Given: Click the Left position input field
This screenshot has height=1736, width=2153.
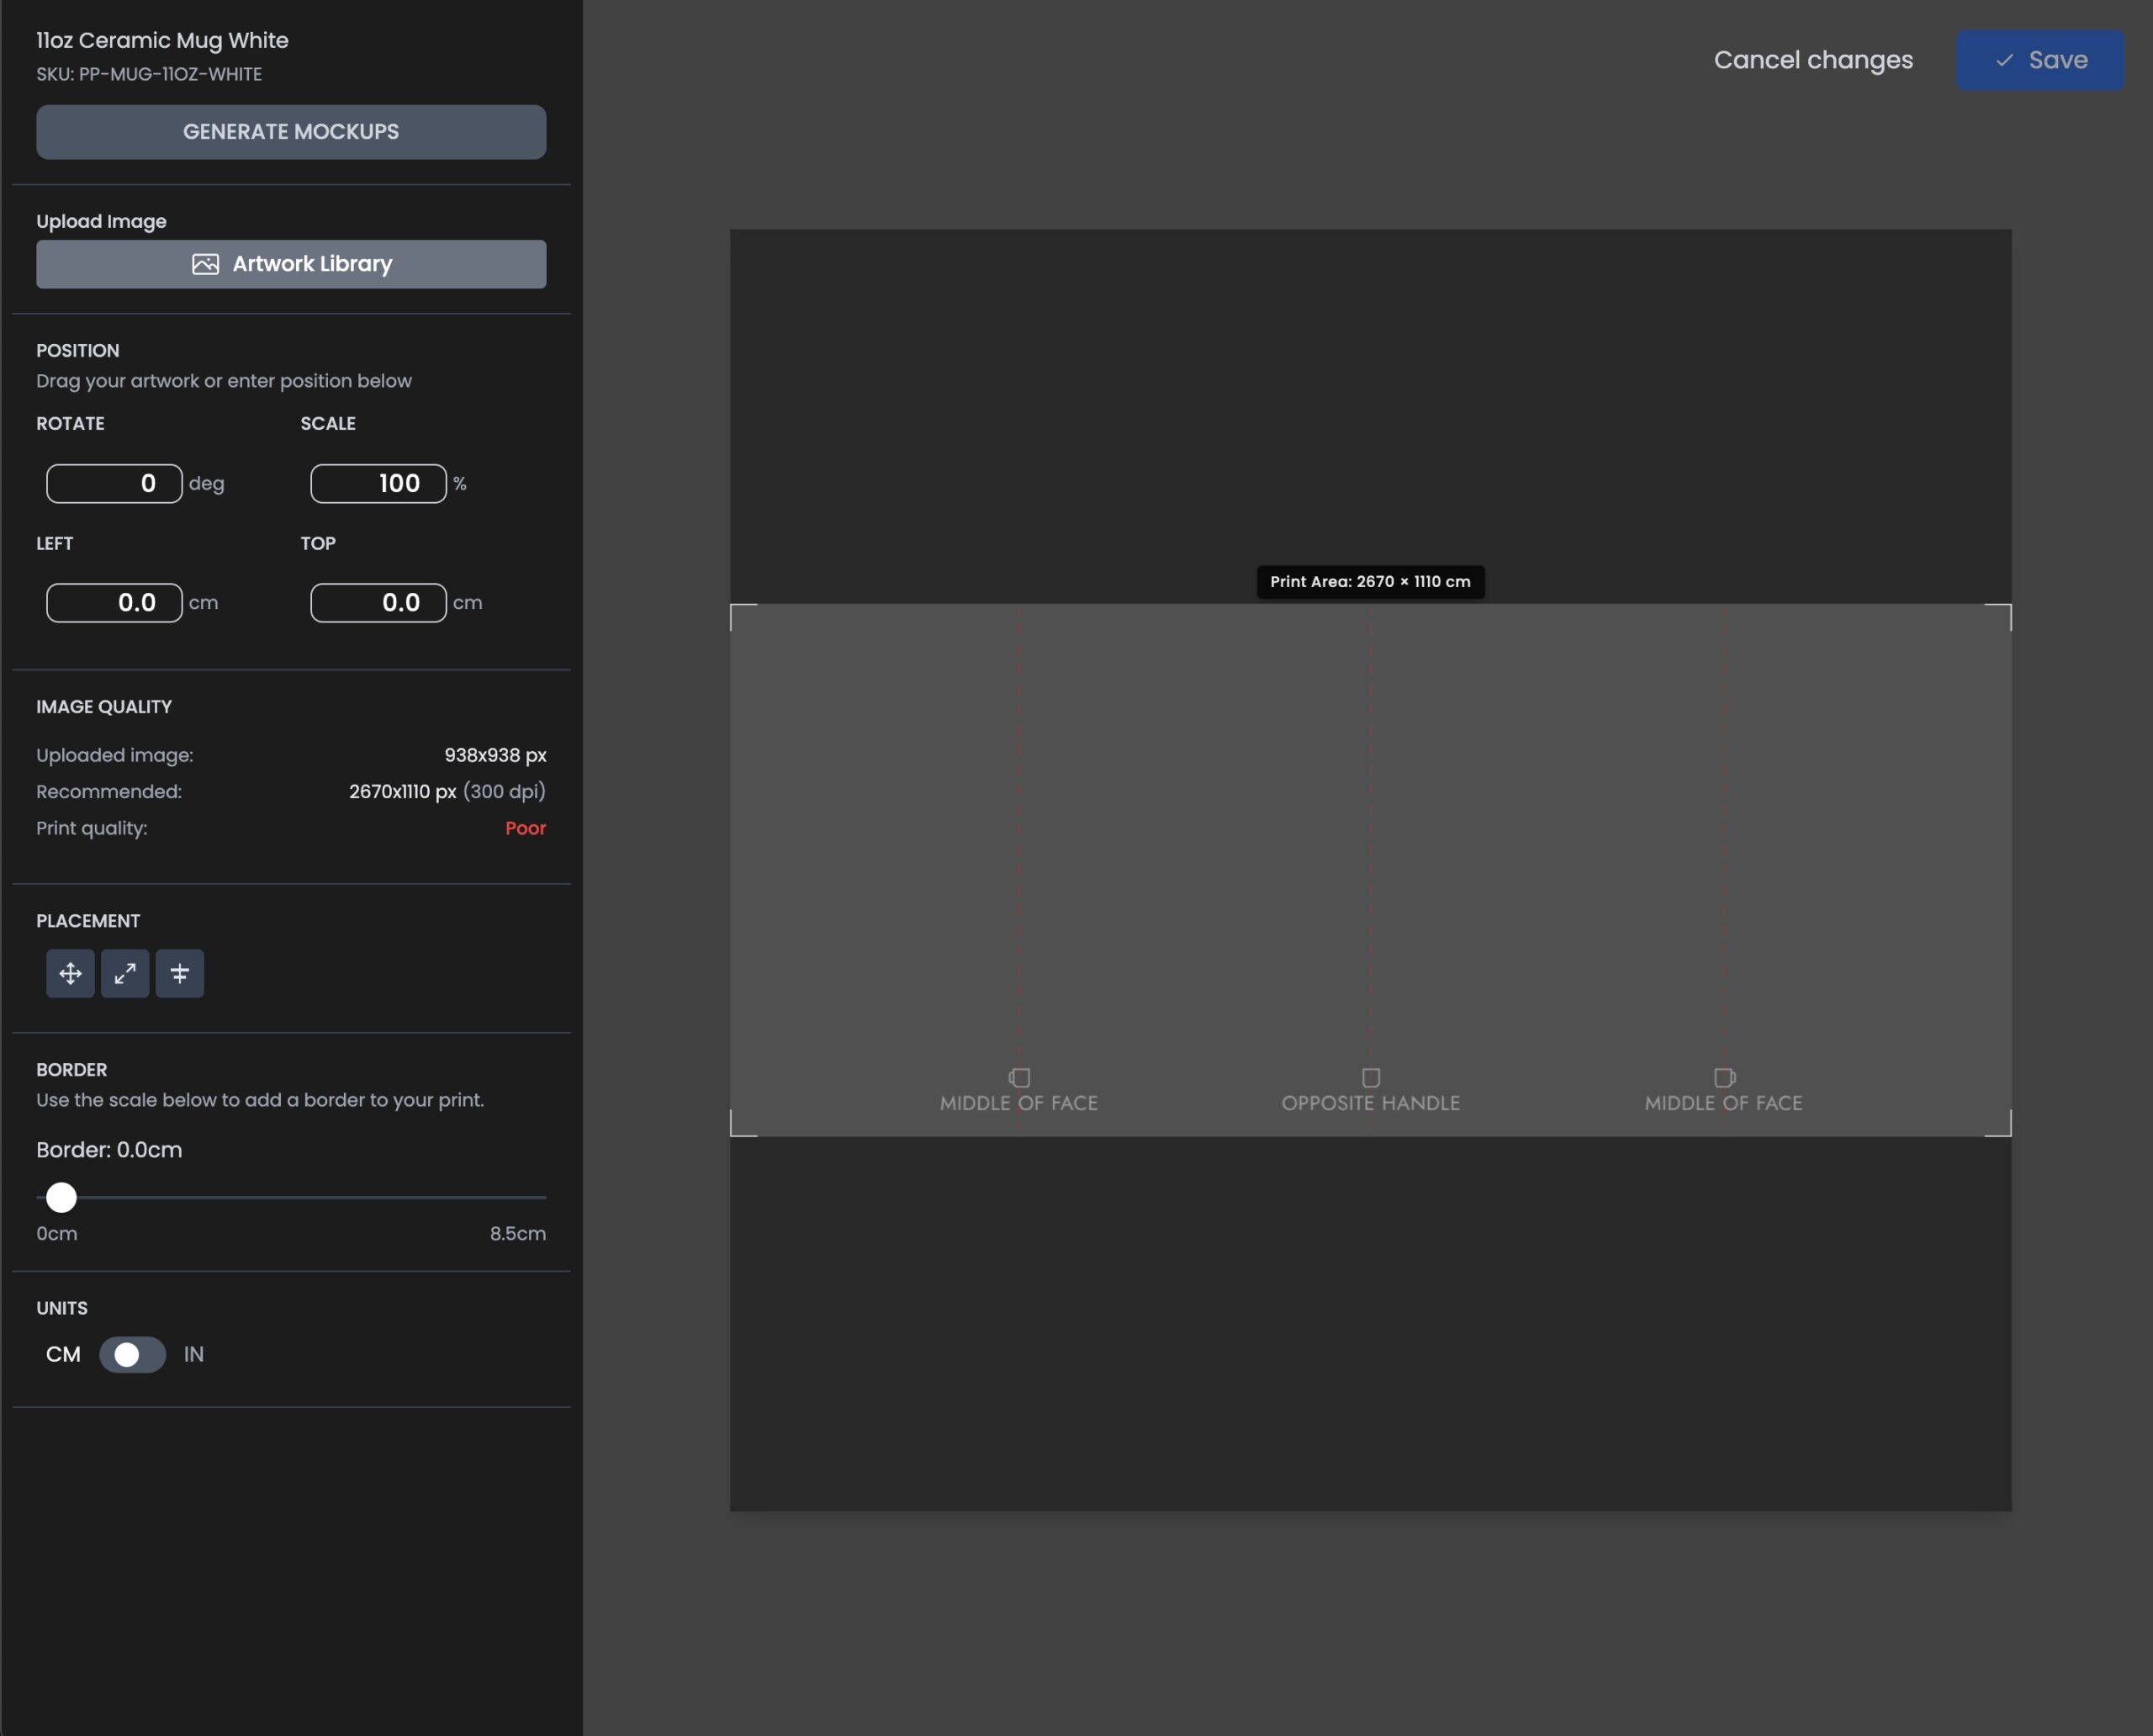Looking at the screenshot, I should point(114,602).
